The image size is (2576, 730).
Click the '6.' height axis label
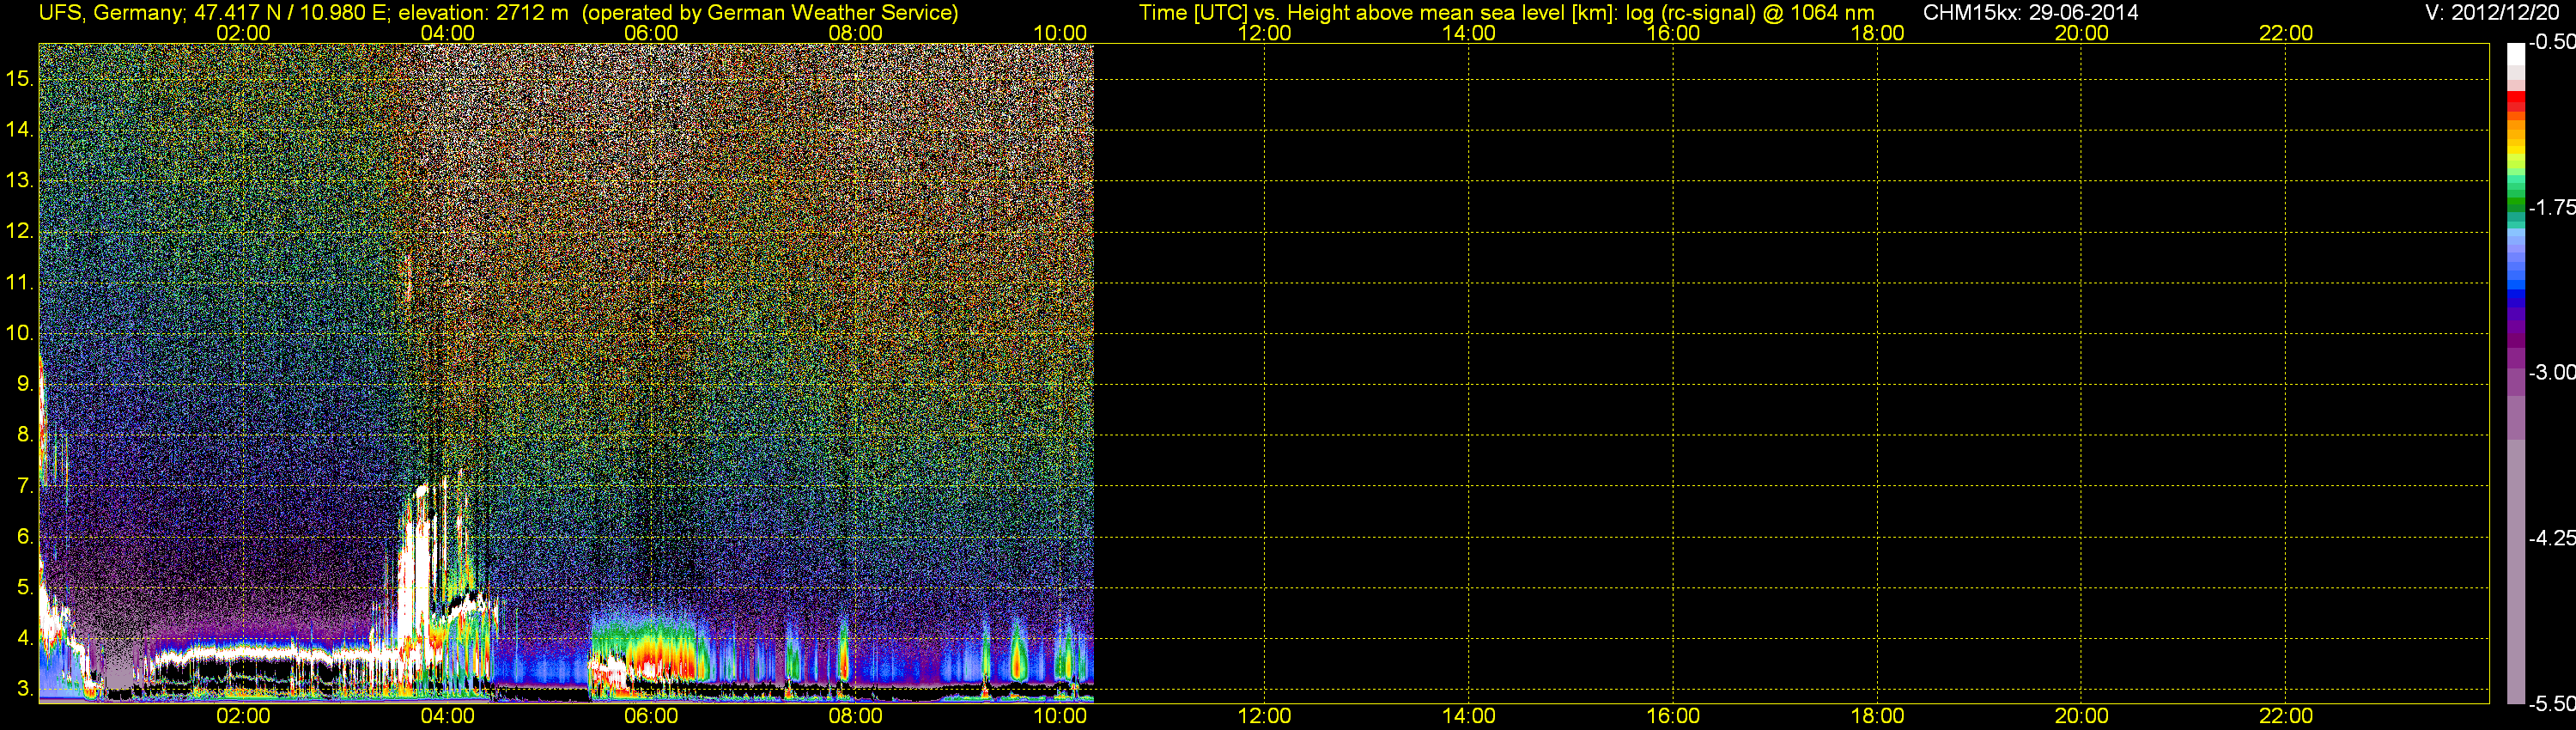tap(25, 536)
